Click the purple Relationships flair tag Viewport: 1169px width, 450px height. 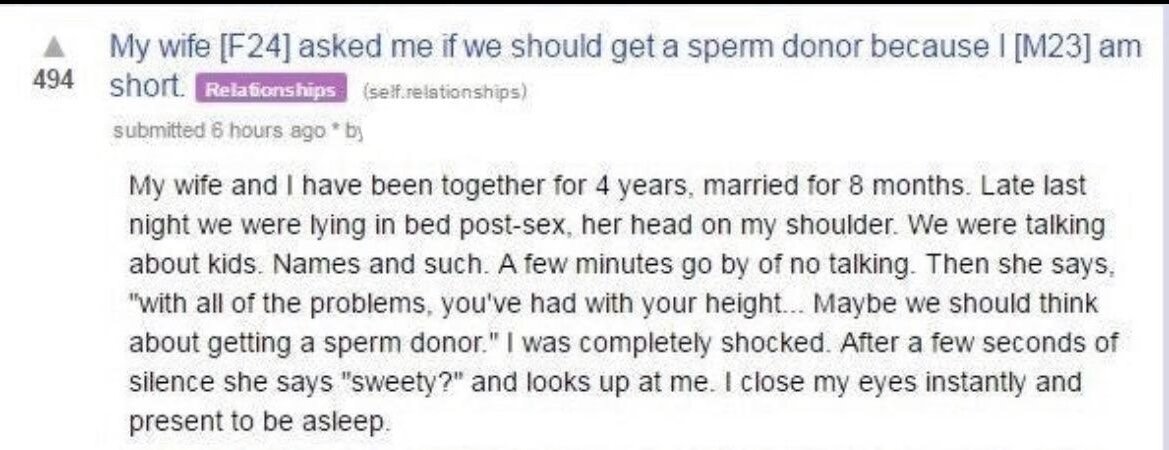click(273, 89)
